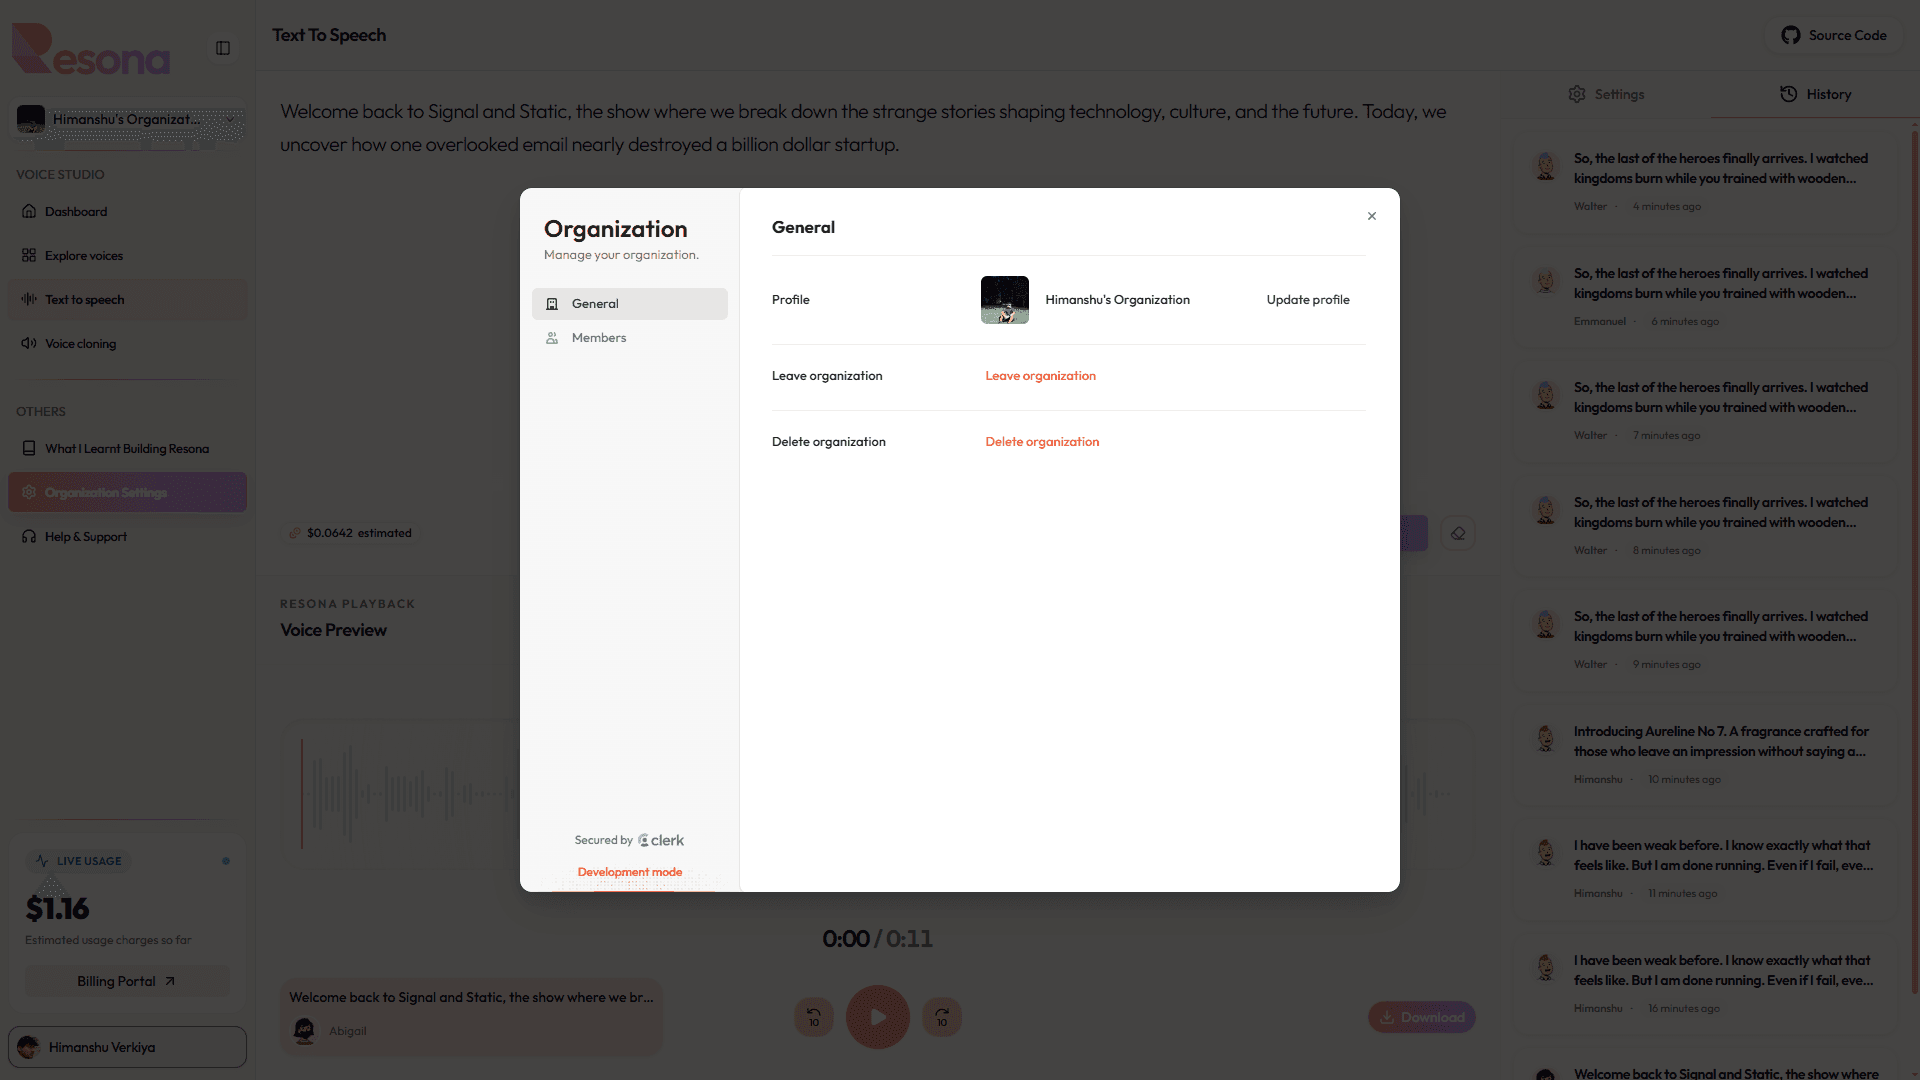This screenshot has width=1920, height=1080.
Task: Switch to the Settings tab
Action: (x=1607, y=94)
